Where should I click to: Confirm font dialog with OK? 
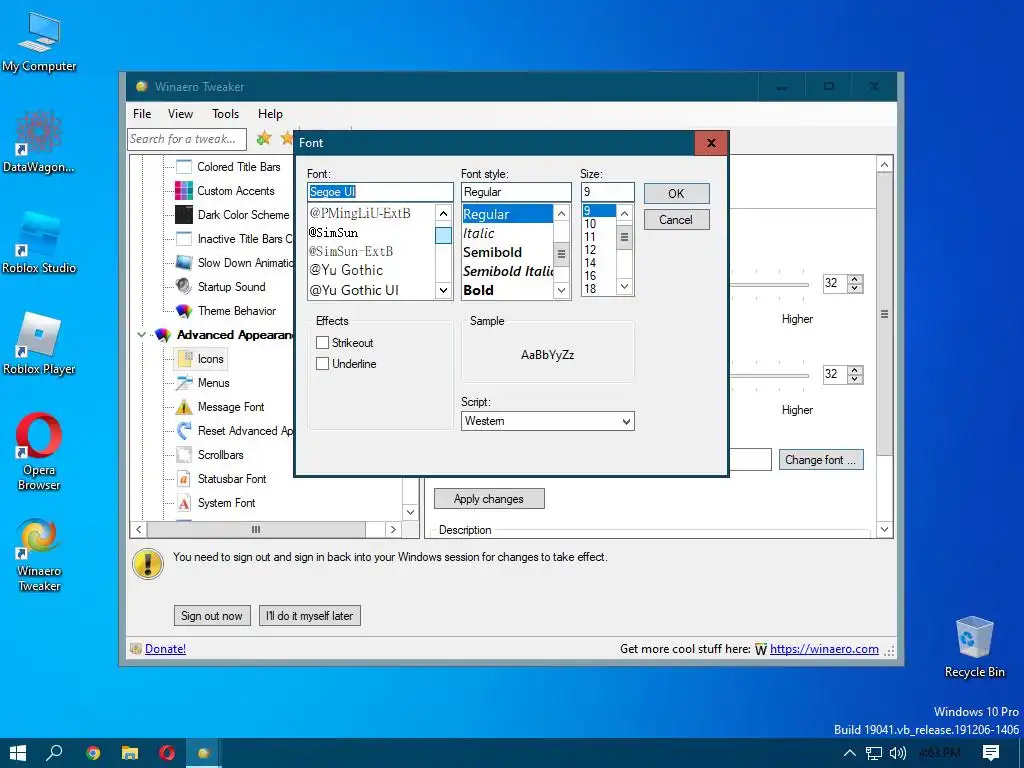coord(676,193)
